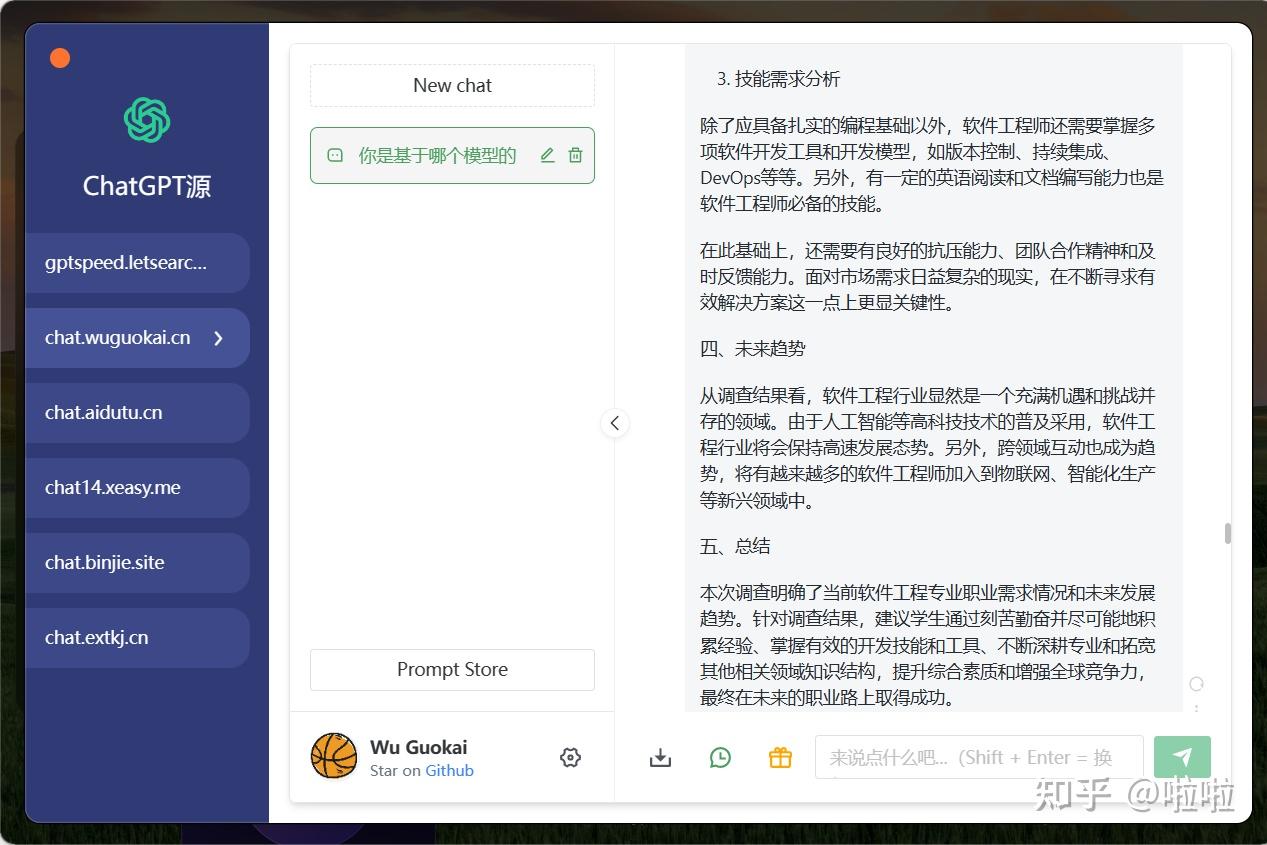The image size is (1267, 845).
Task: Delete the chat using the trash icon
Action: [x=575, y=155]
